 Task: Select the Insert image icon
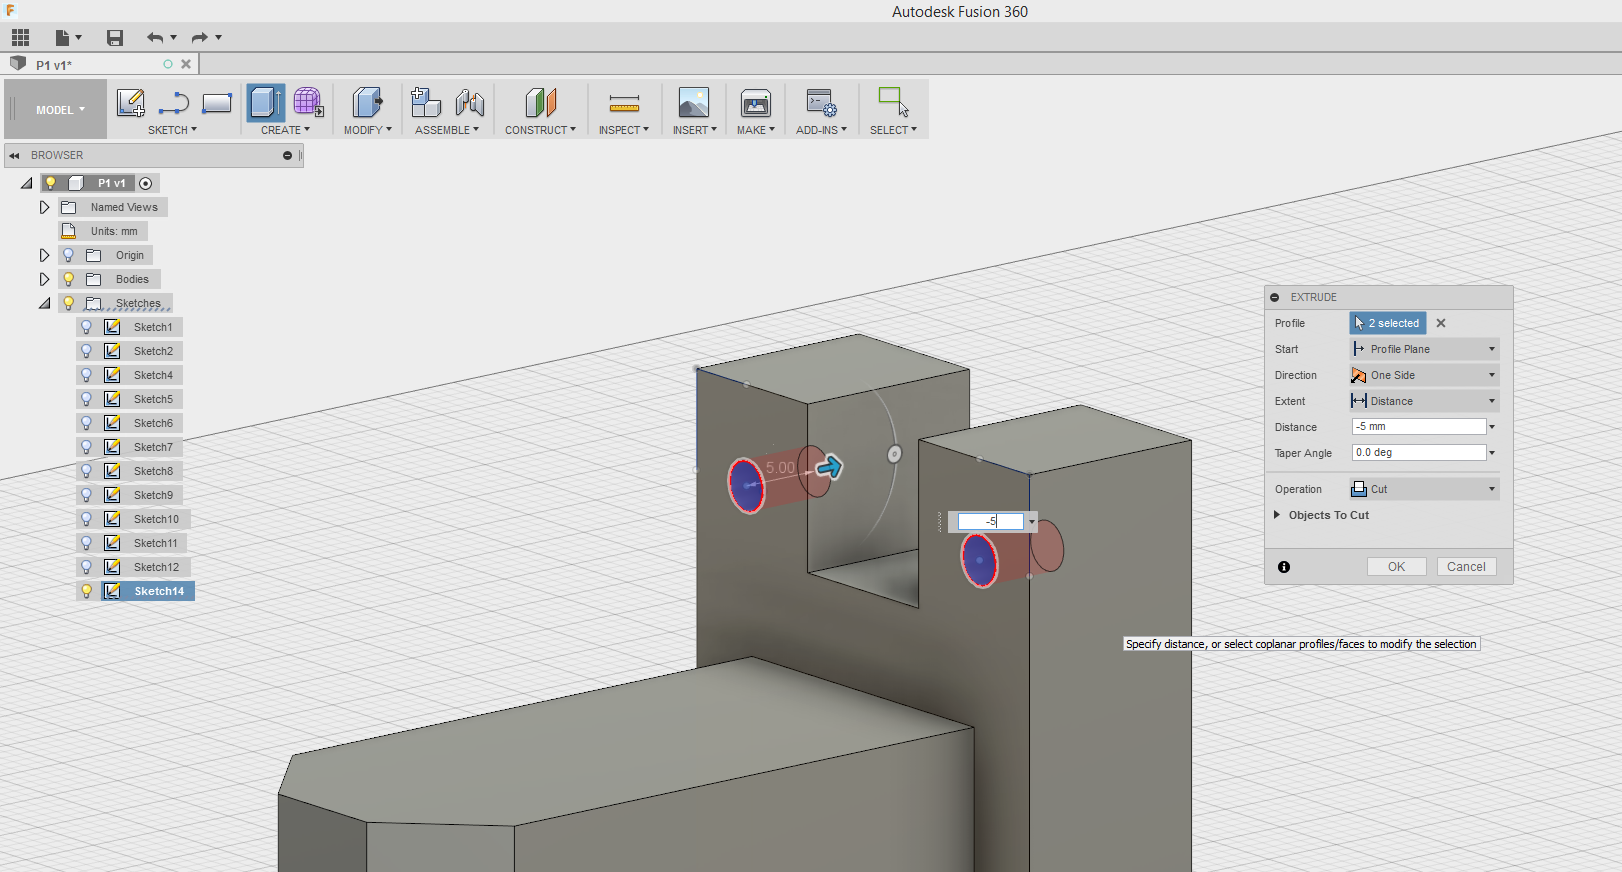(694, 102)
